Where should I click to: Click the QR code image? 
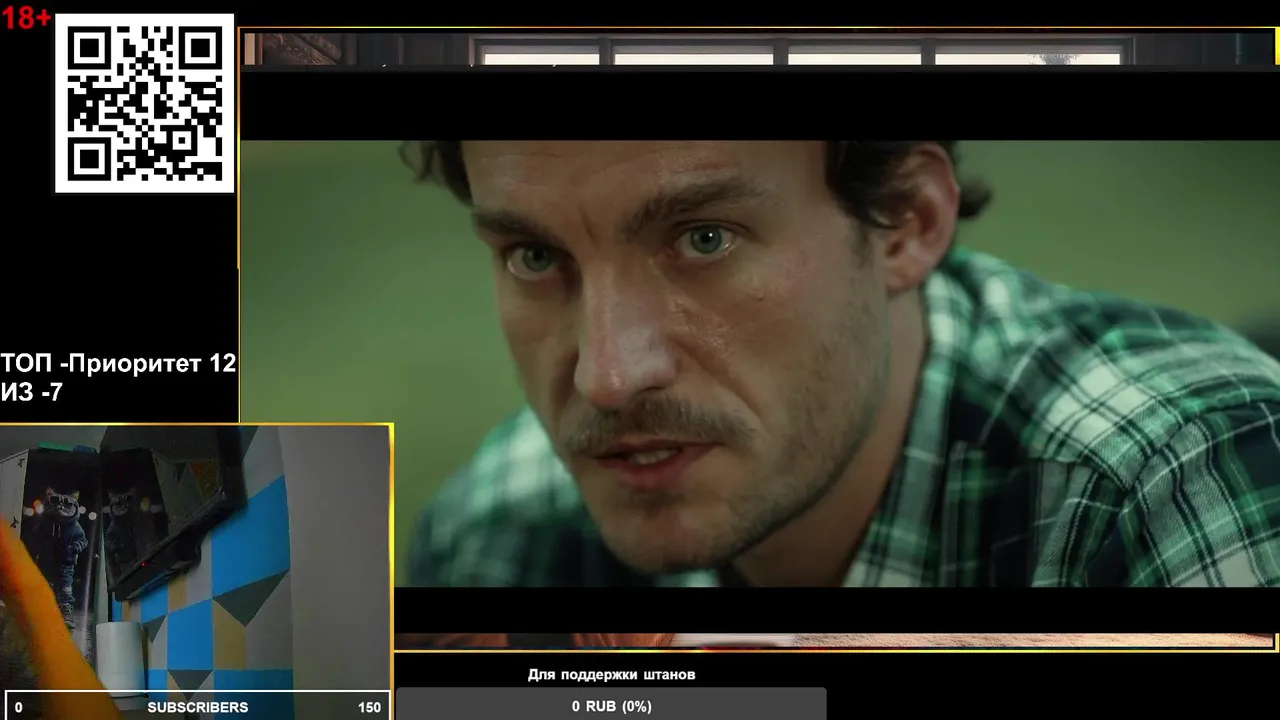[144, 103]
